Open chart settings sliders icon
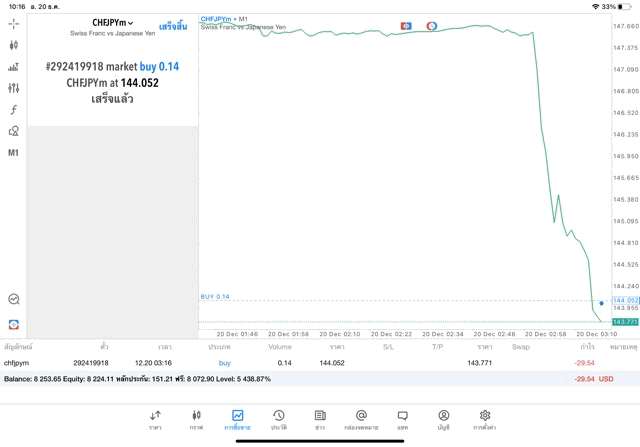640x447 pixels. pyautogui.click(x=13, y=88)
